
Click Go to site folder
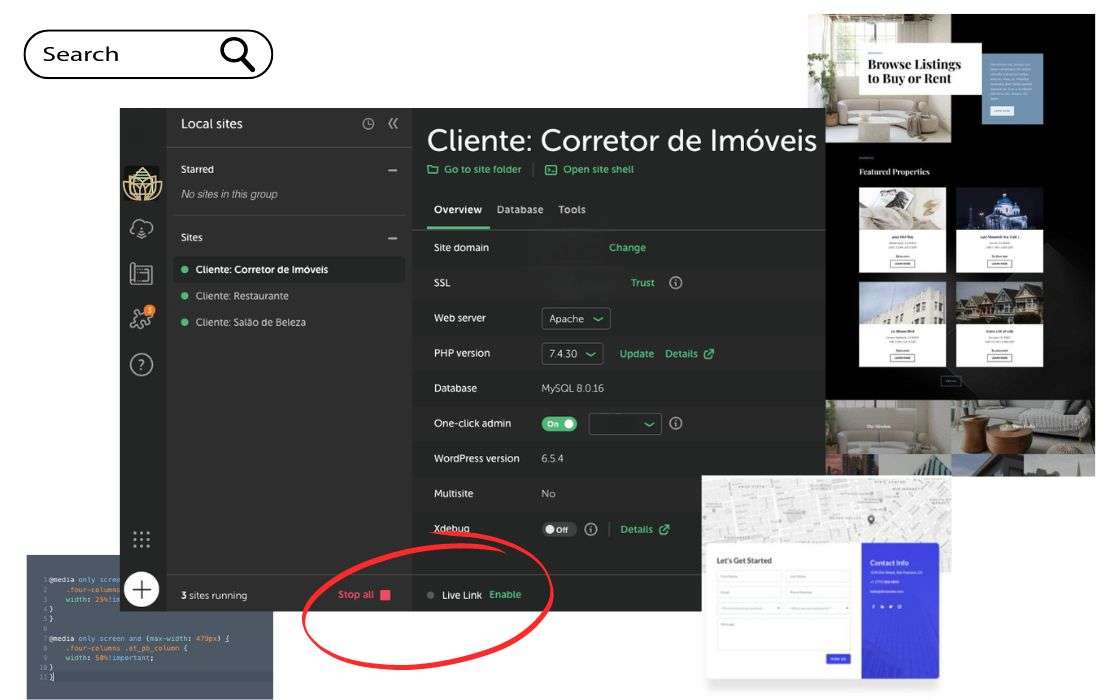tap(474, 170)
